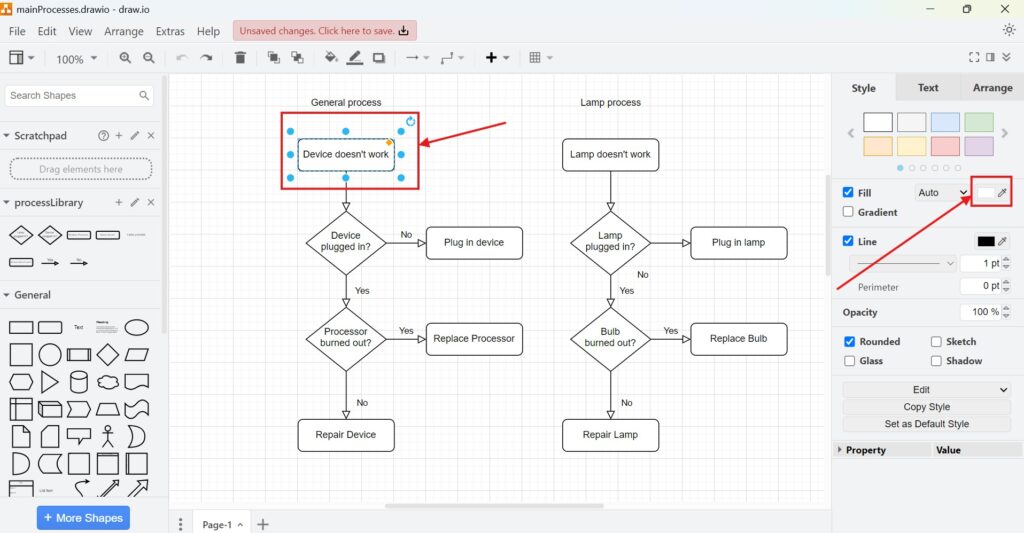The image size is (1024, 533).
Task: Click the Delete trash can icon
Action: pos(240,58)
